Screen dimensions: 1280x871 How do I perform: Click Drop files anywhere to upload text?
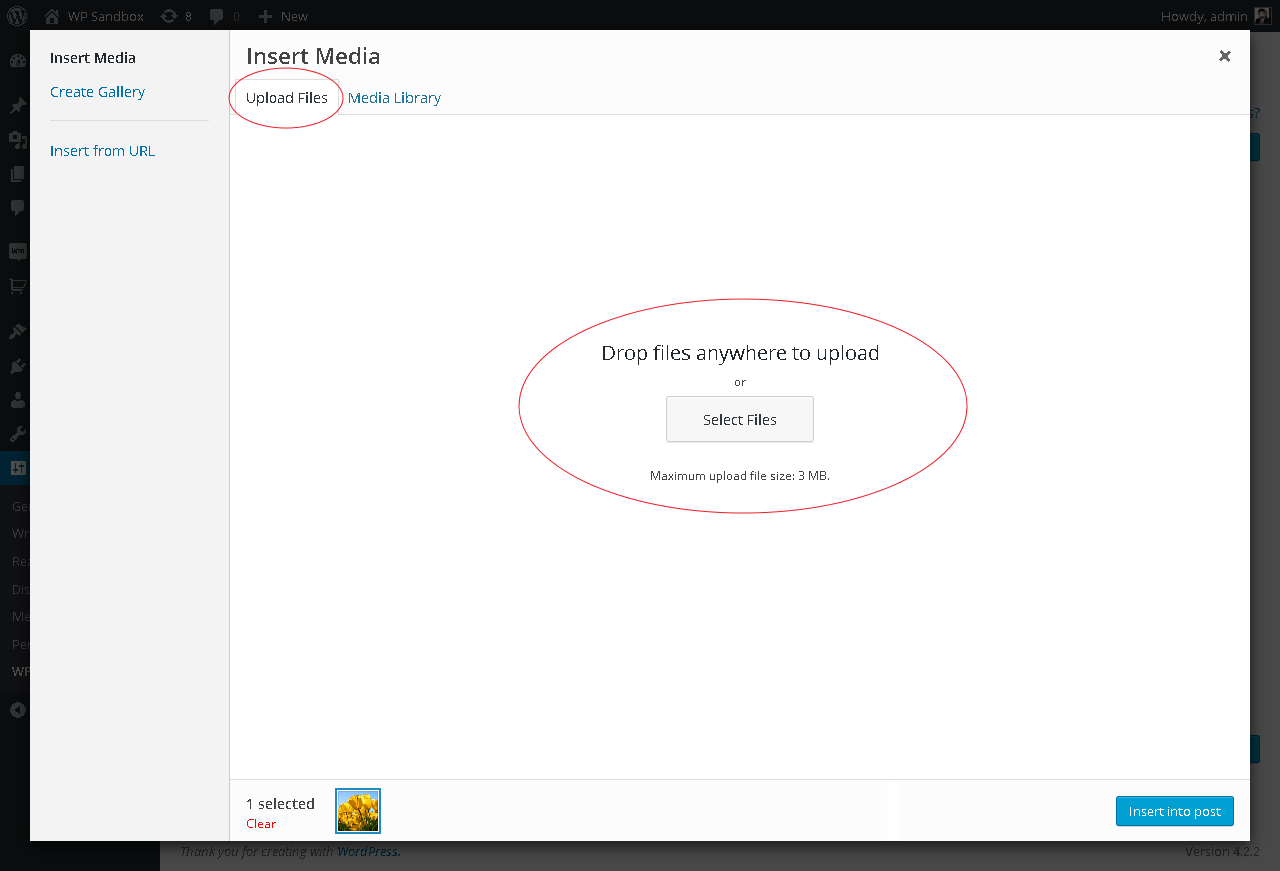point(740,353)
